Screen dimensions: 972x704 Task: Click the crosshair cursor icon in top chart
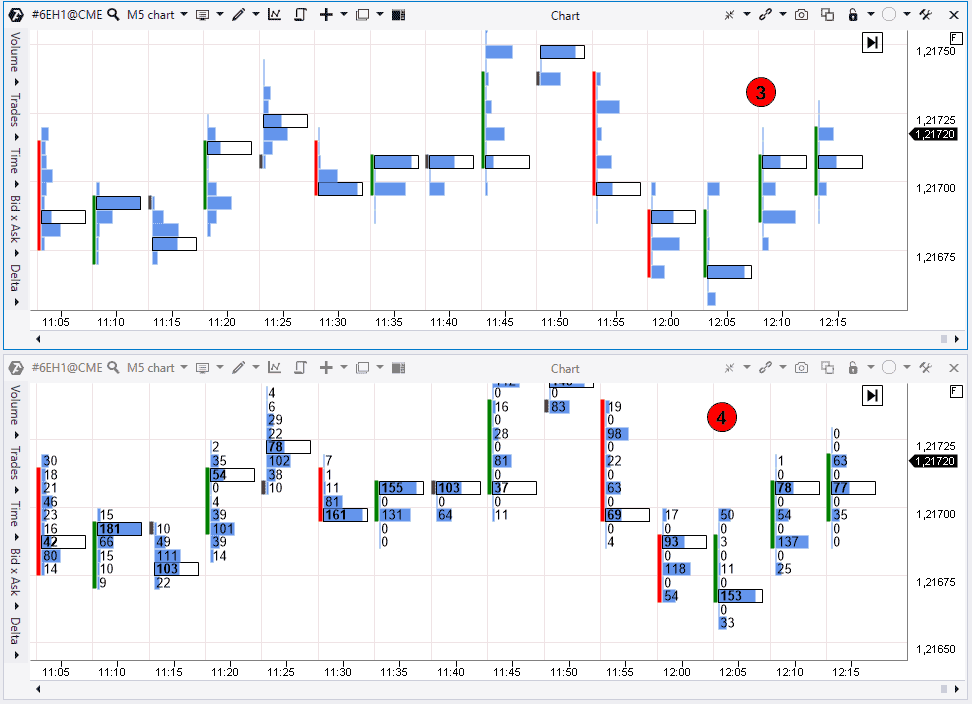(x=731, y=15)
